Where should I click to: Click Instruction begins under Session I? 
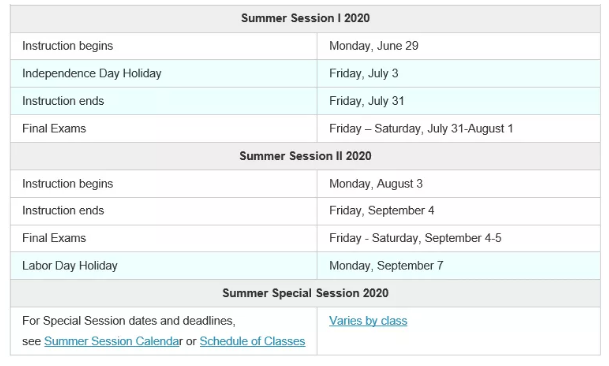(x=68, y=46)
